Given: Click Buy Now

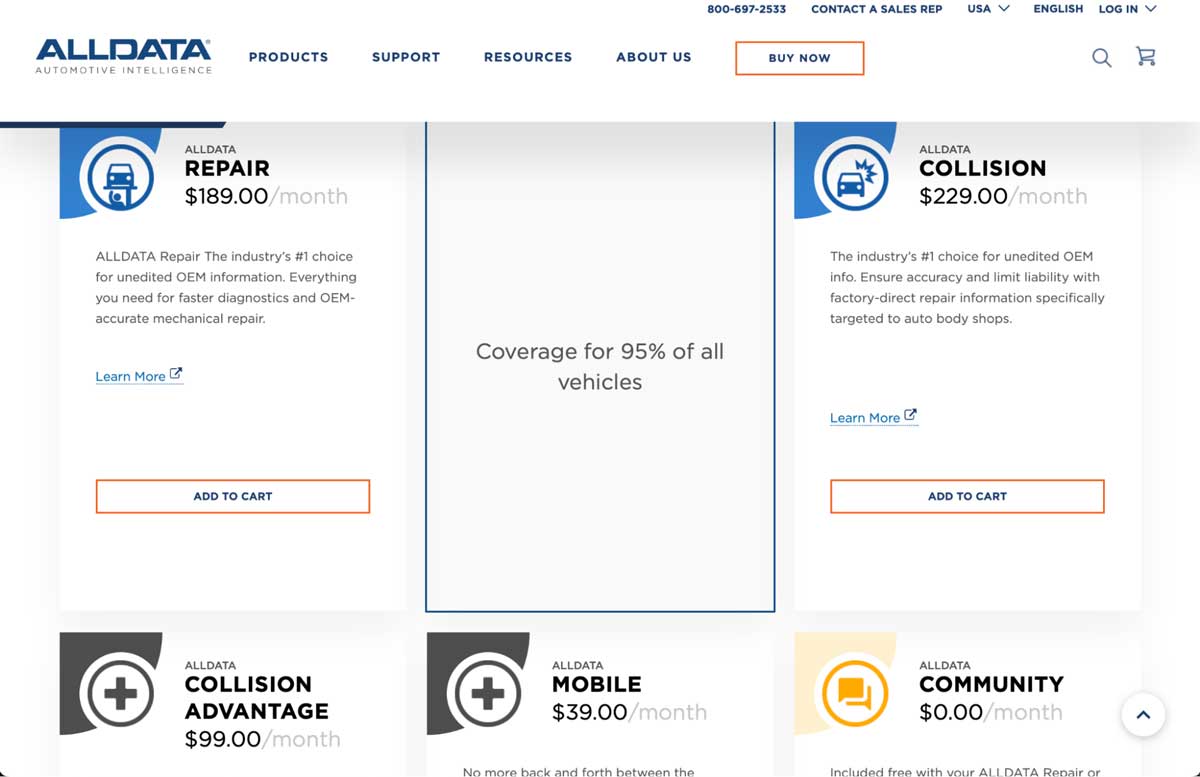Looking at the screenshot, I should 799,58.
